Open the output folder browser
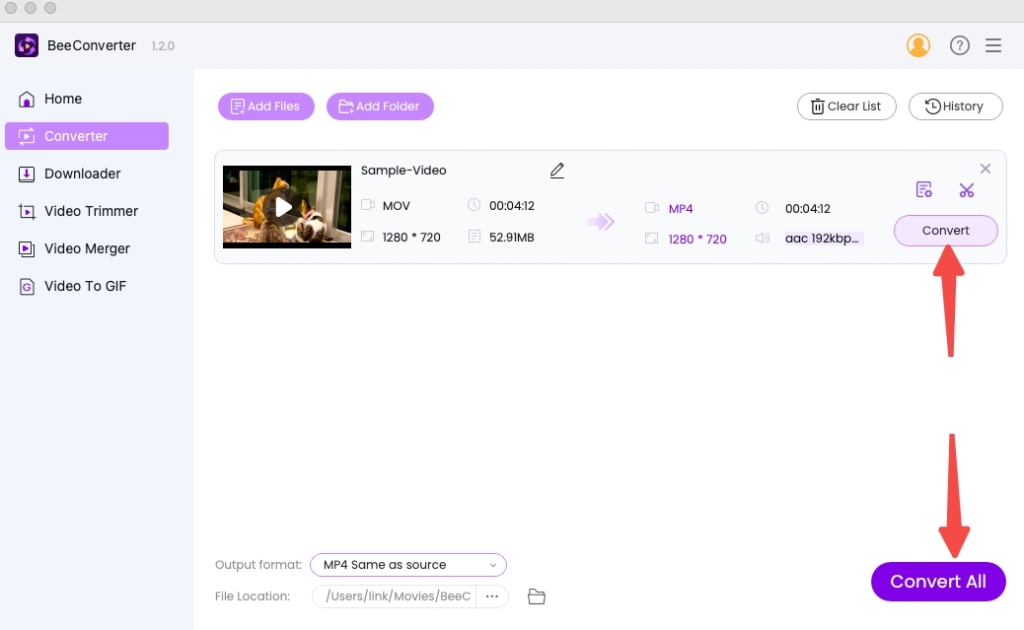Image resolution: width=1024 pixels, height=630 pixels. pos(536,596)
